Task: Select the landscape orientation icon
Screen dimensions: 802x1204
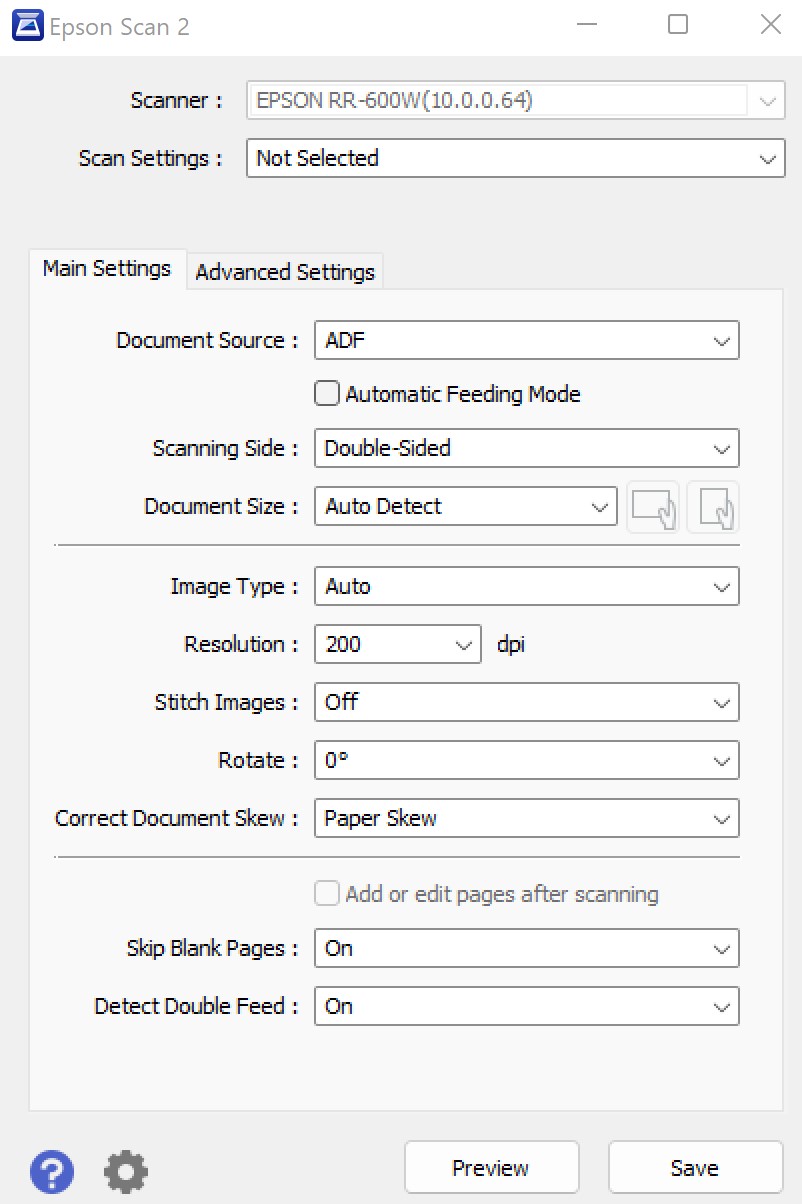Action: tap(653, 507)
